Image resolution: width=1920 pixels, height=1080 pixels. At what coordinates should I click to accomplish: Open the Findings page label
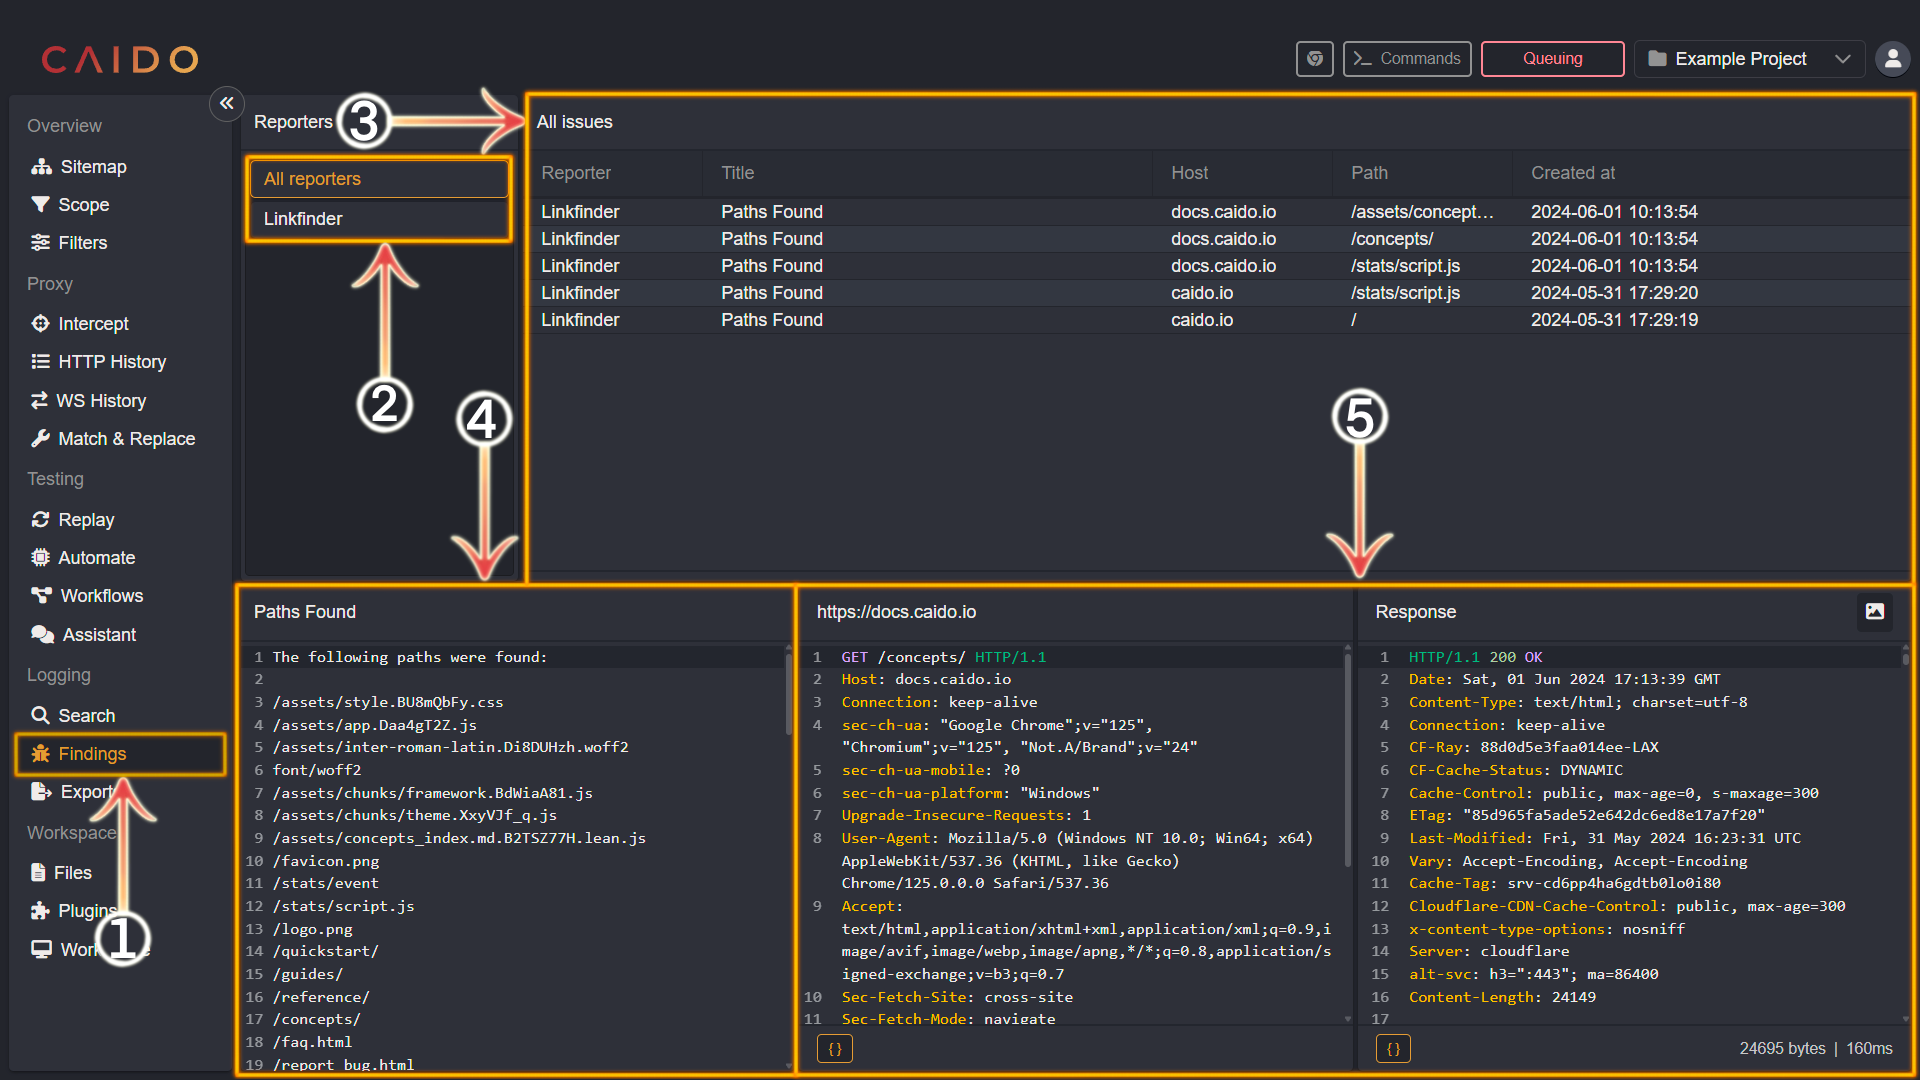92,754
